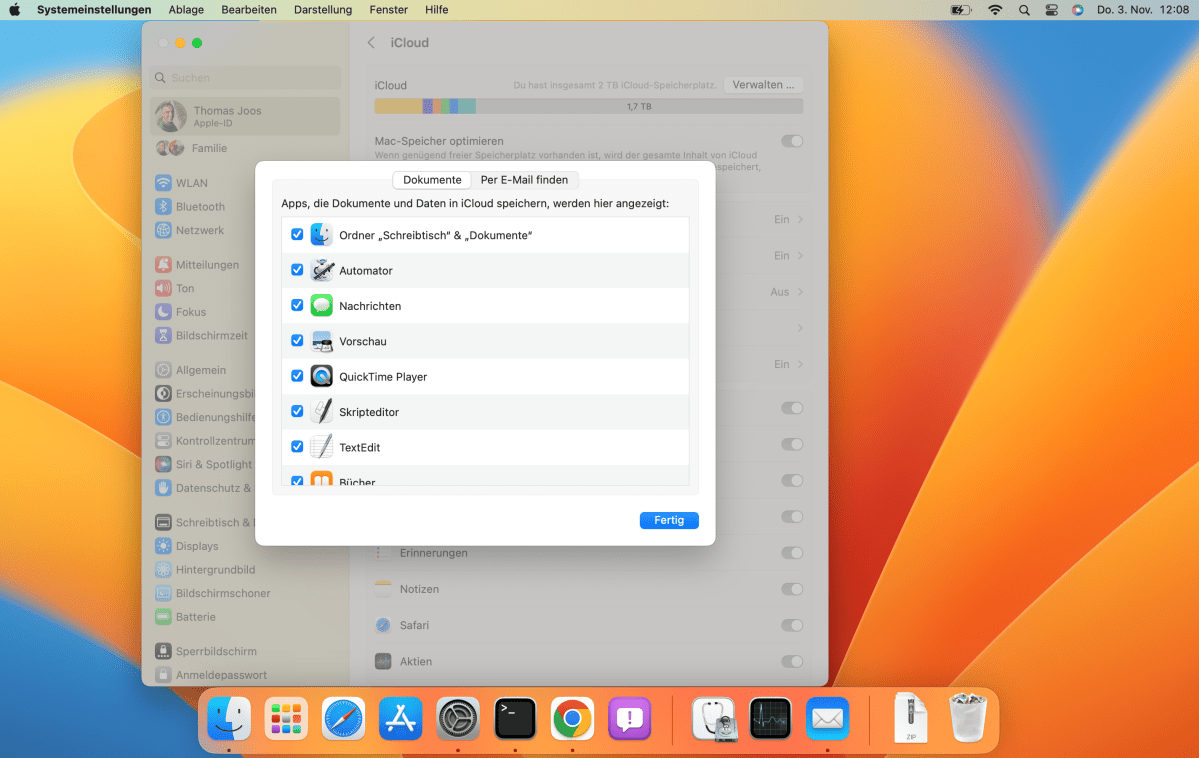Click the date and time in menu bar
1199x758 pixels.
click(x=1142, y=10)
